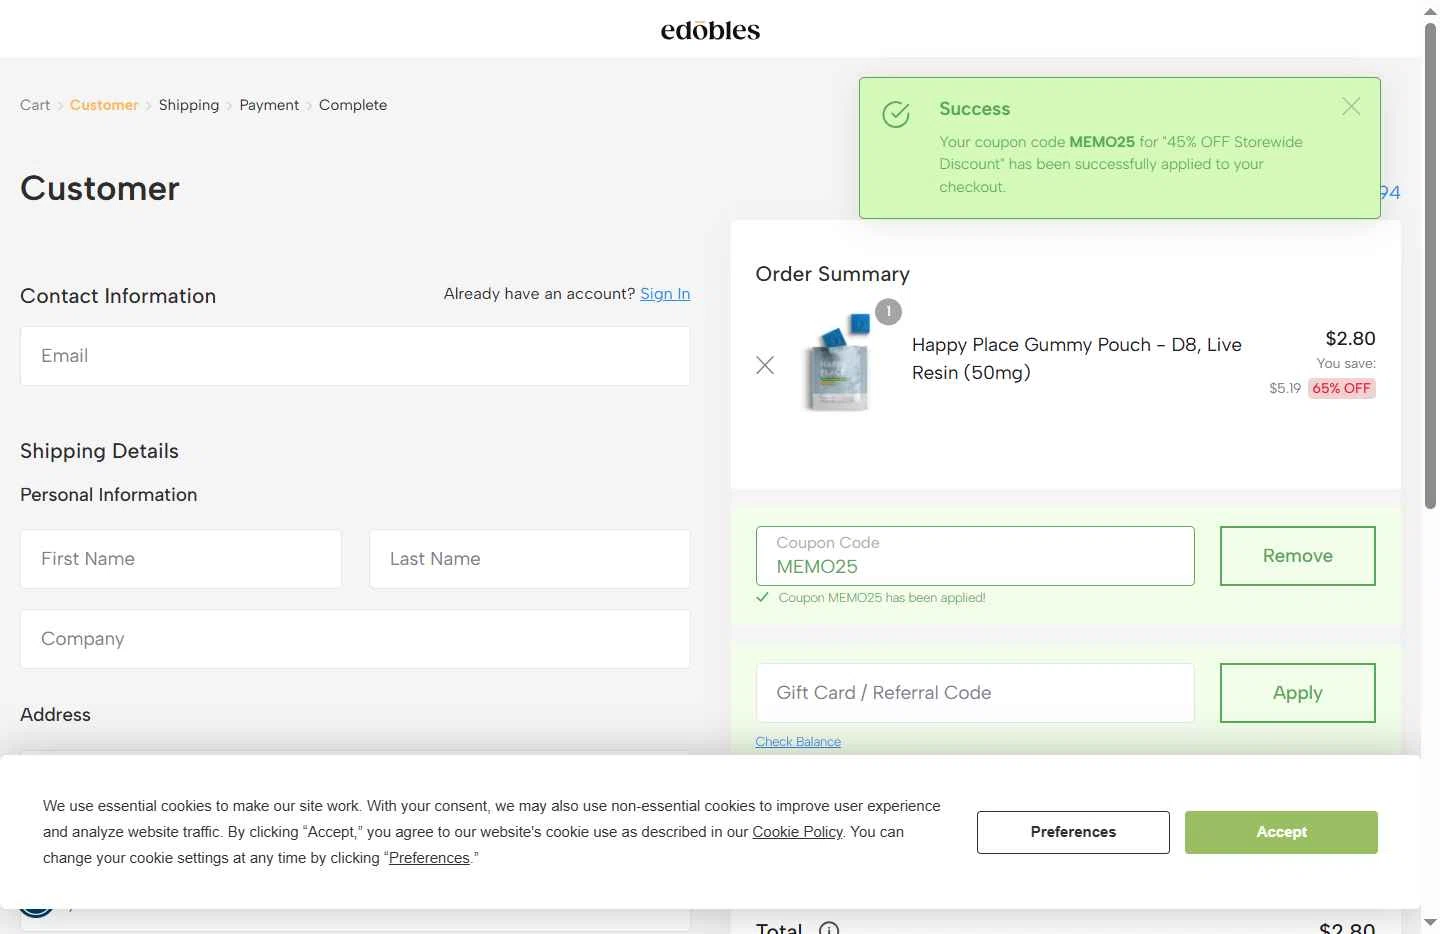Screen dimensions: 1440x934
Task: Click the success checkmark icon
Action: pos(896,114)
